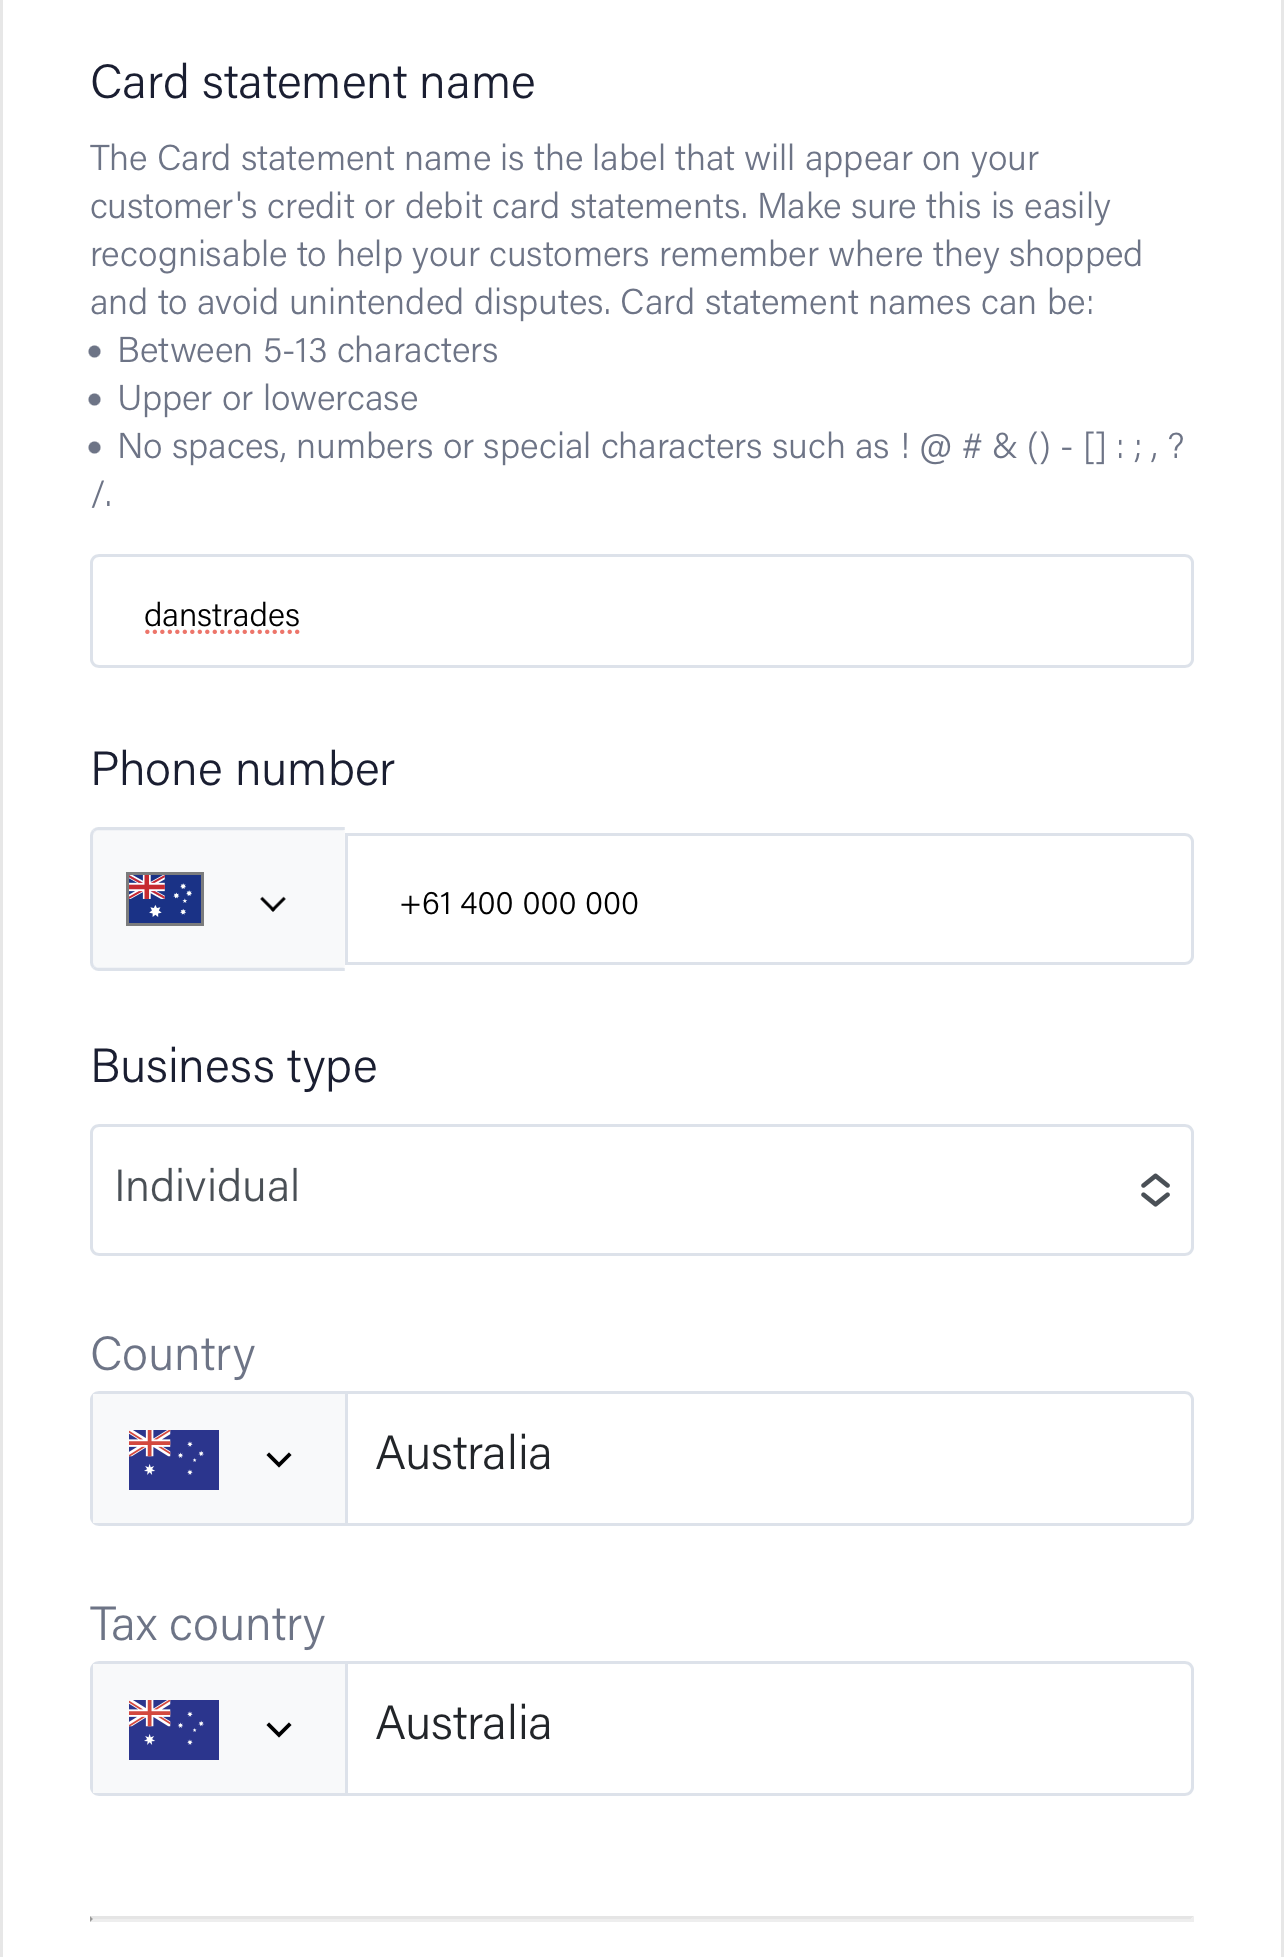Viewport: 1284px width, 1957px height.
Task: Click the flag icon in the Country row
Action: point(174,1459)
